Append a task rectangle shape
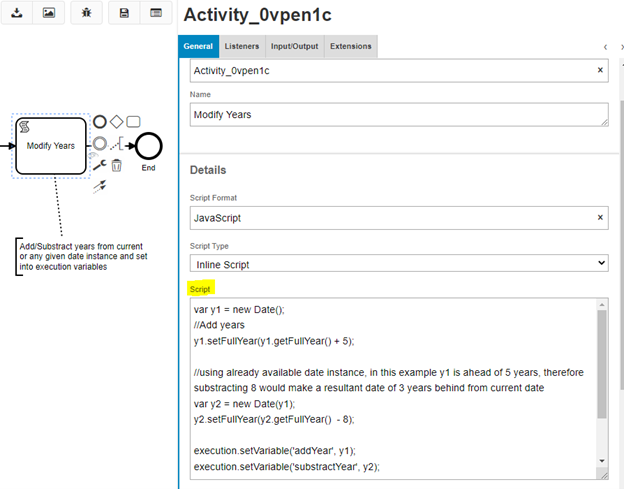 tap(133, 122)
